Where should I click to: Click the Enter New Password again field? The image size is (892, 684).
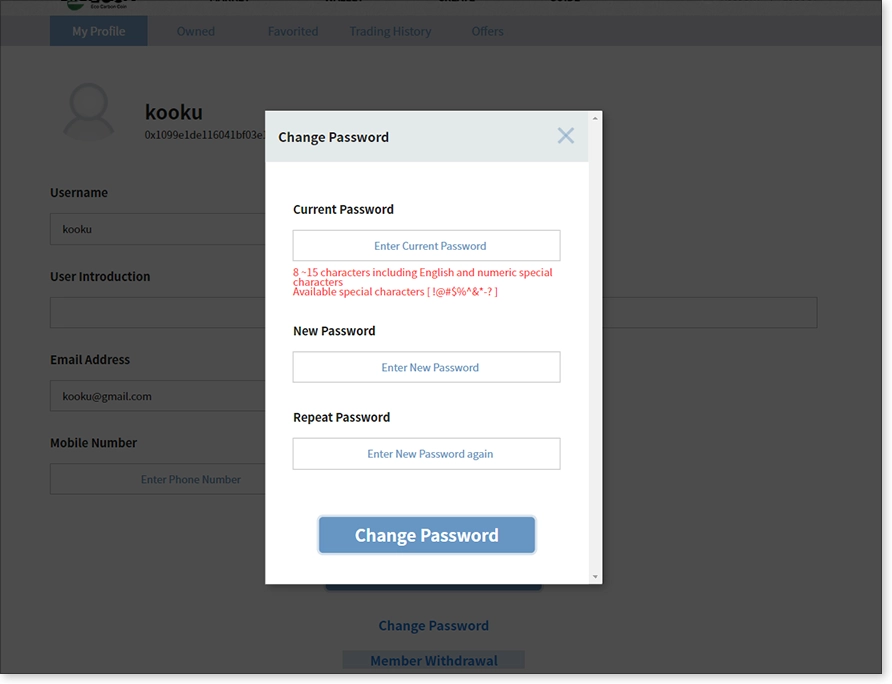pyautogui.click(x=427, y=454)
